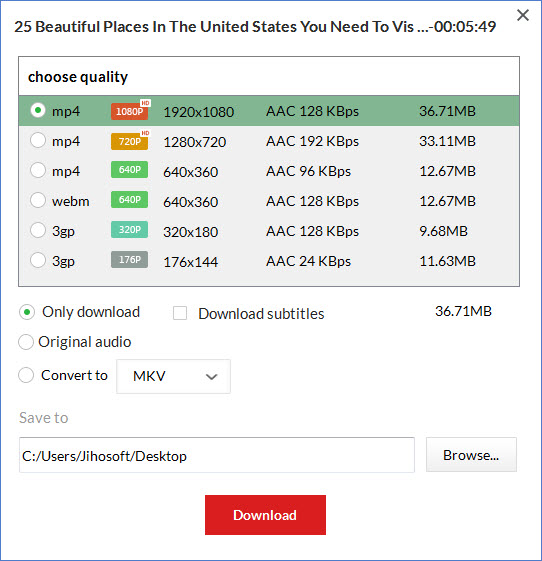The width and height of the screenshot is (542, 561).
Task: Click the red Download button
Action: point(265,515)
